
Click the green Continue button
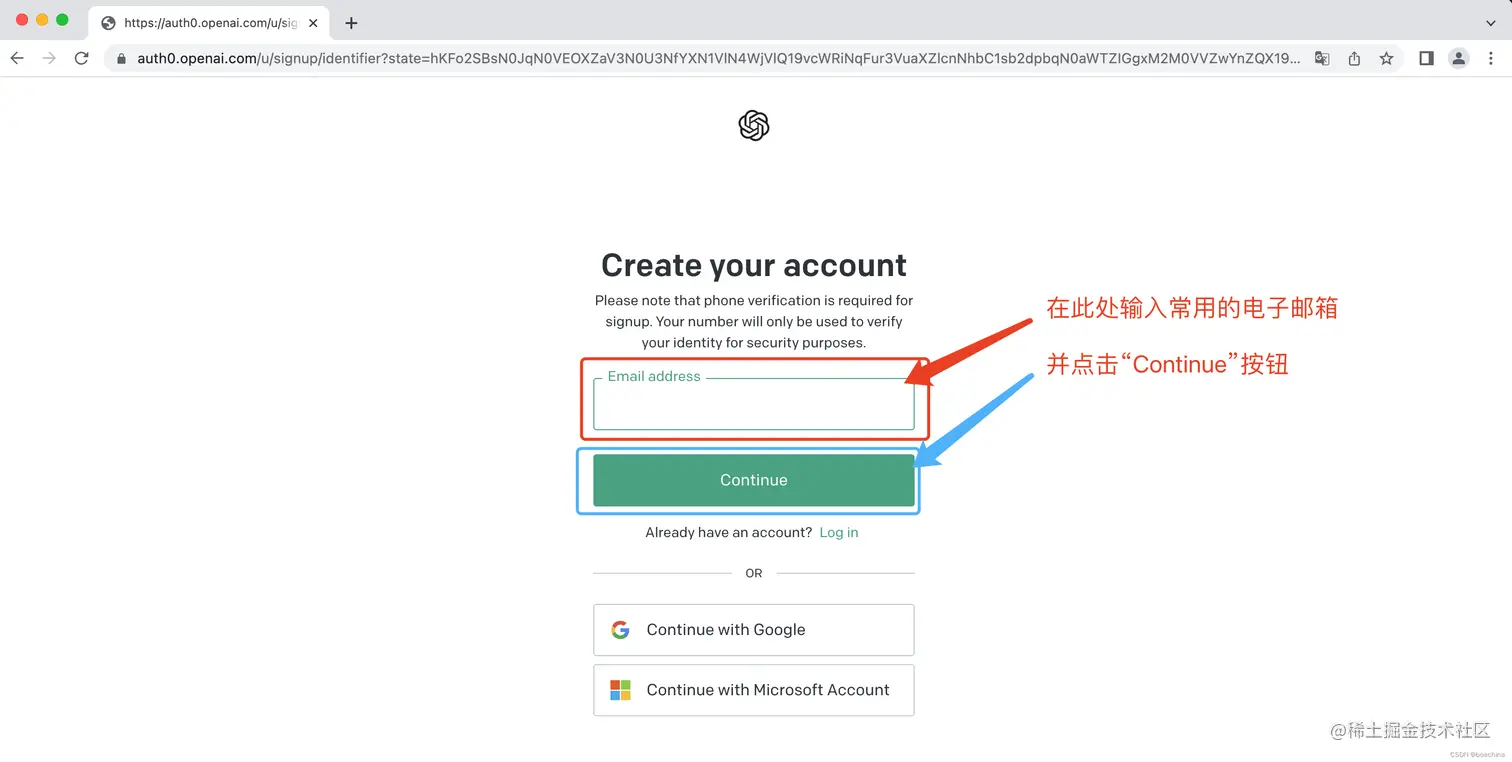pyautogui.click(x=754, y=480)
